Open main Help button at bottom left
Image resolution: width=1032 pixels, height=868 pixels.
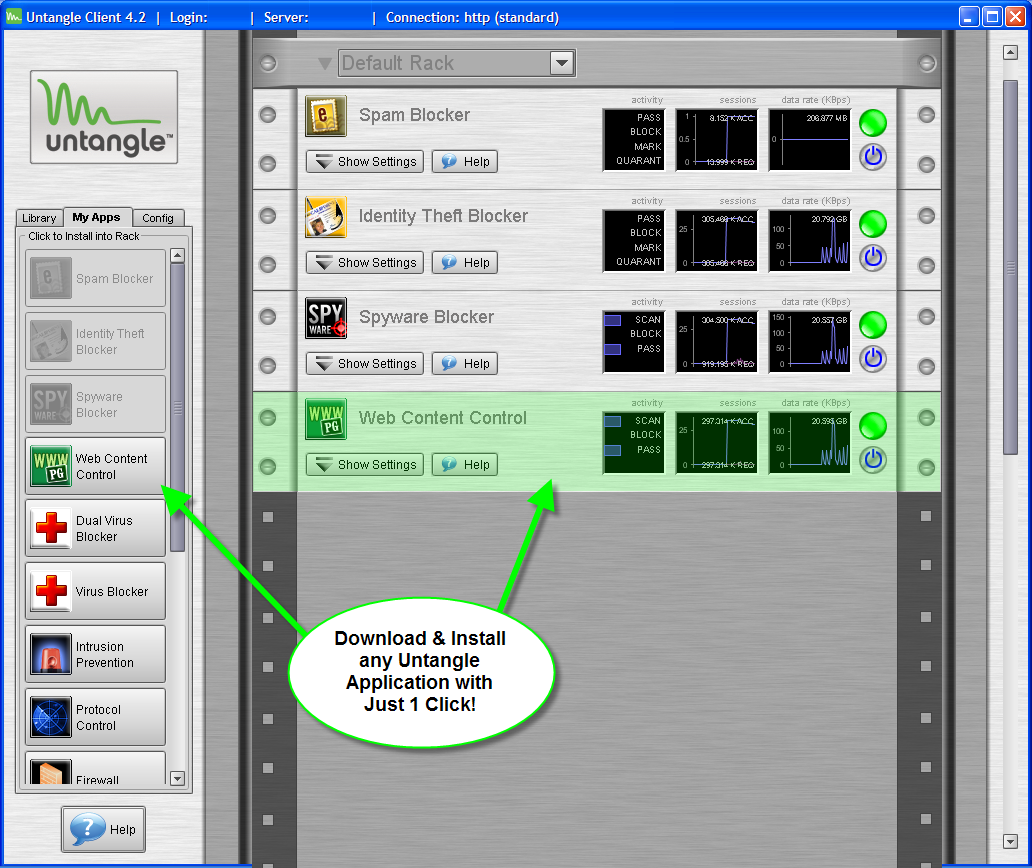tap(103, 829)
